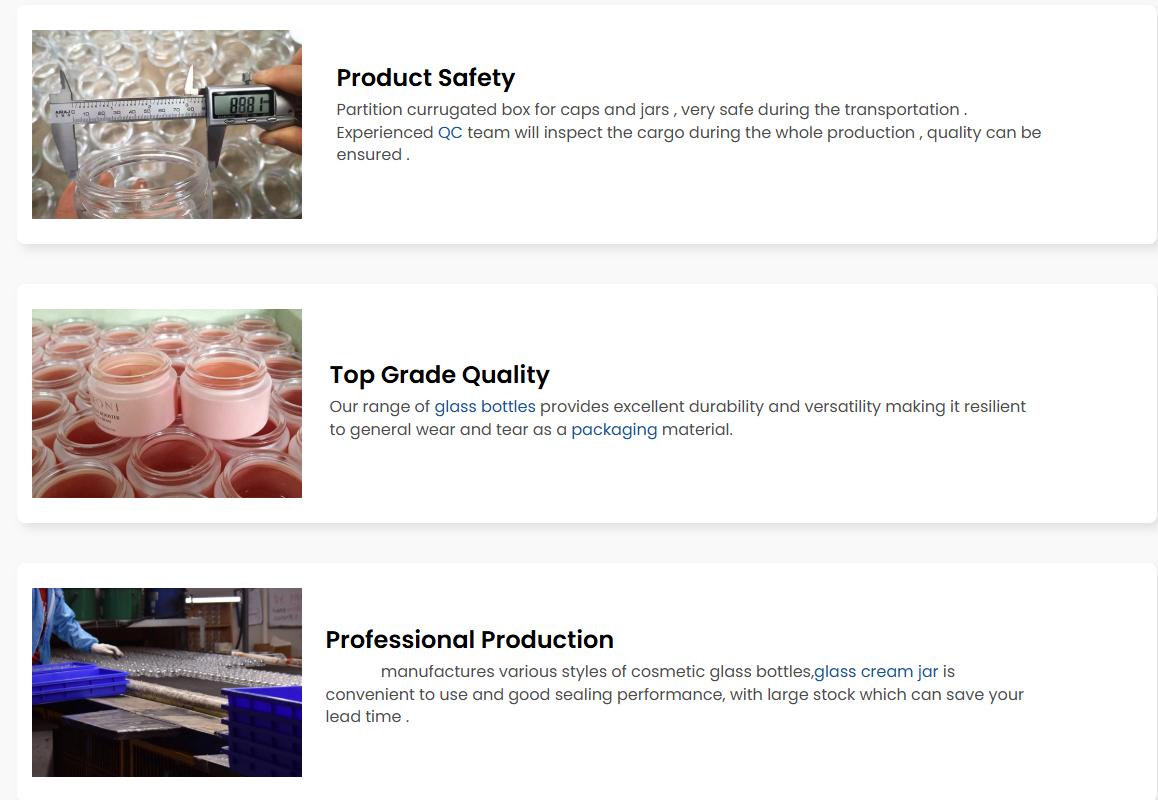
Task: Select the 'Professional Production' heading
Action: point(469,640)
